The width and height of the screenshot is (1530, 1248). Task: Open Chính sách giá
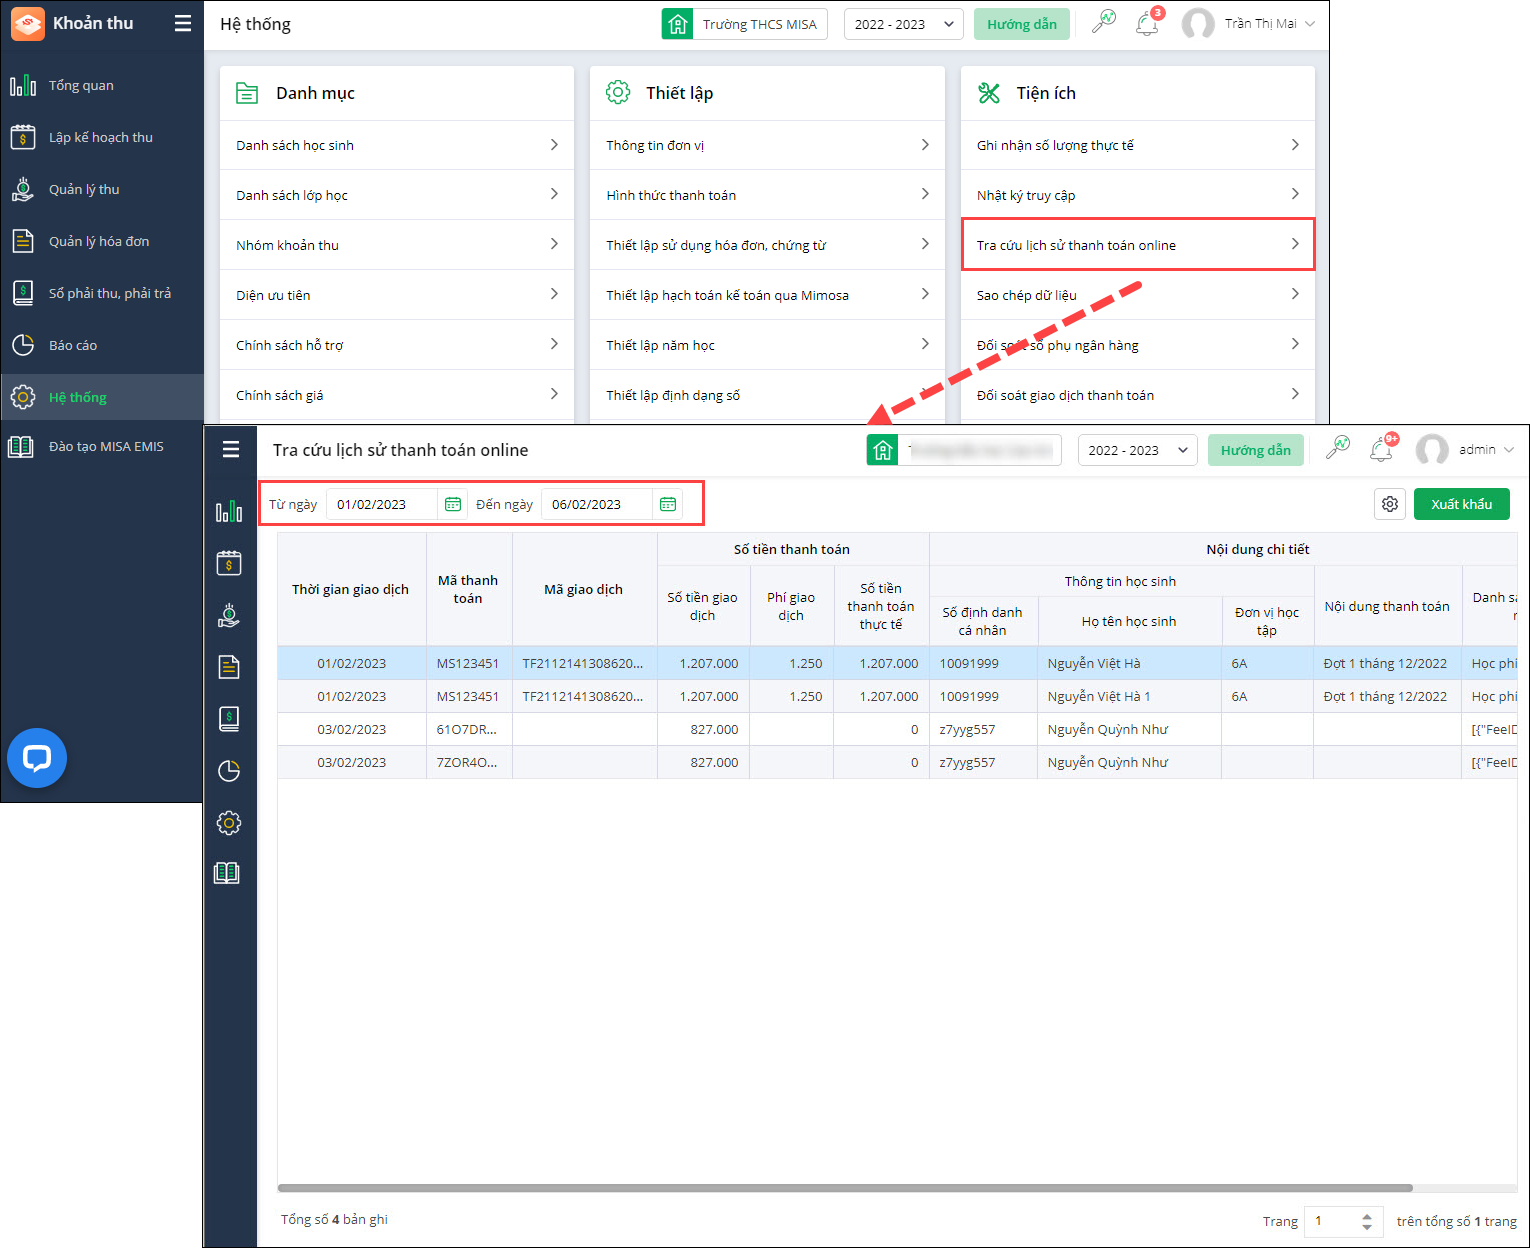(397, 395)
